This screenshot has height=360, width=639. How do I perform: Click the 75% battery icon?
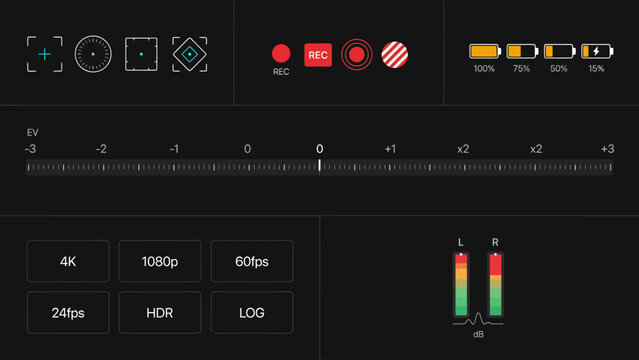pyautogui.click(x=522, y=51)
